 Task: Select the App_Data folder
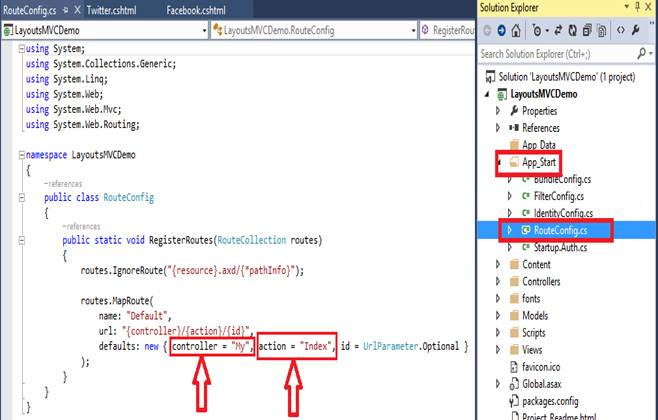(x=539, y=145)
